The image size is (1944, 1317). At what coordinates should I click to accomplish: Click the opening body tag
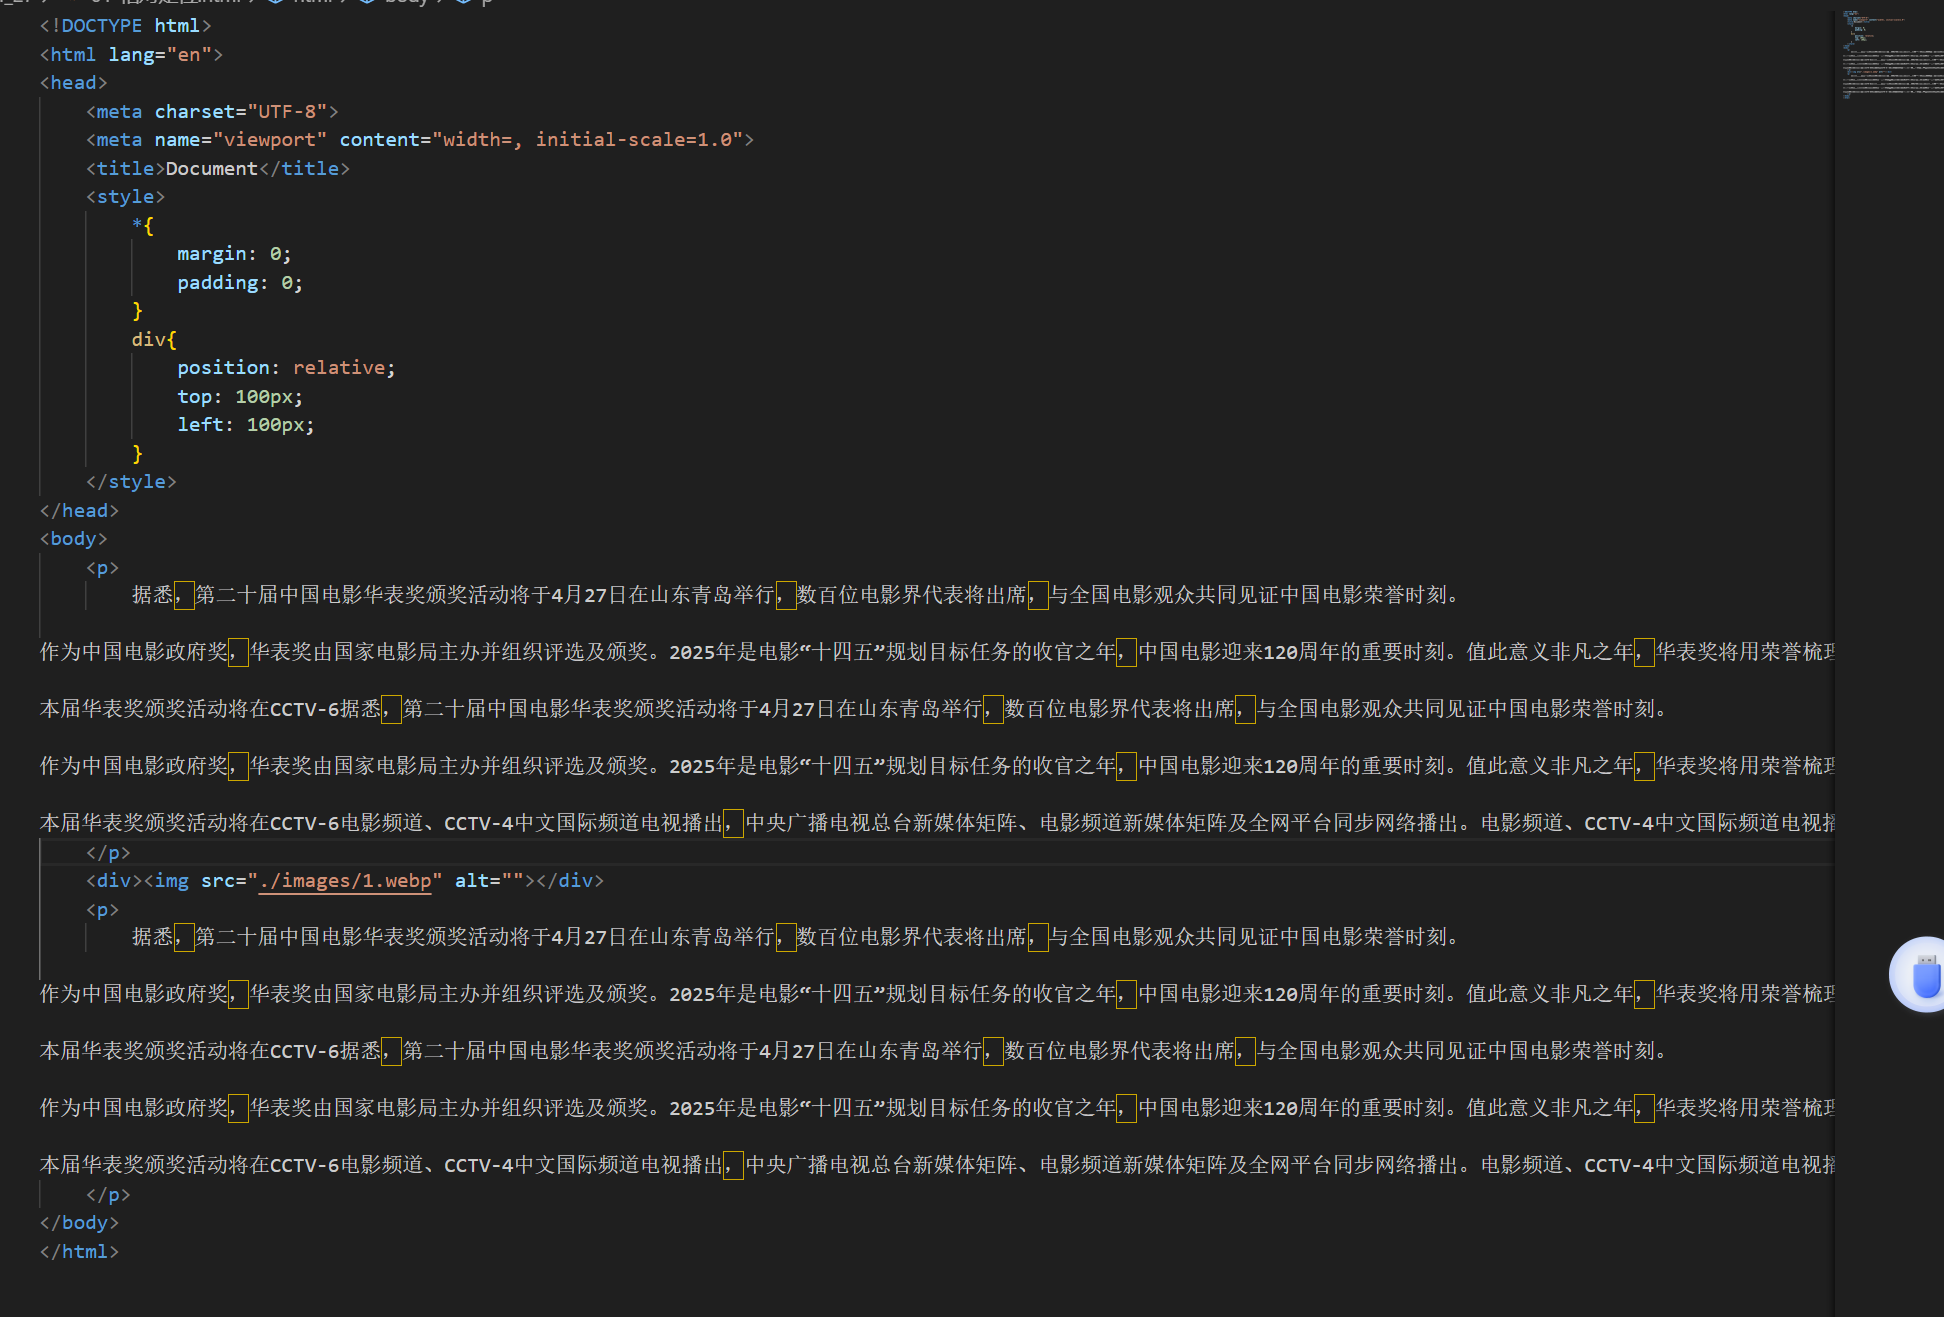click(73, 539)
